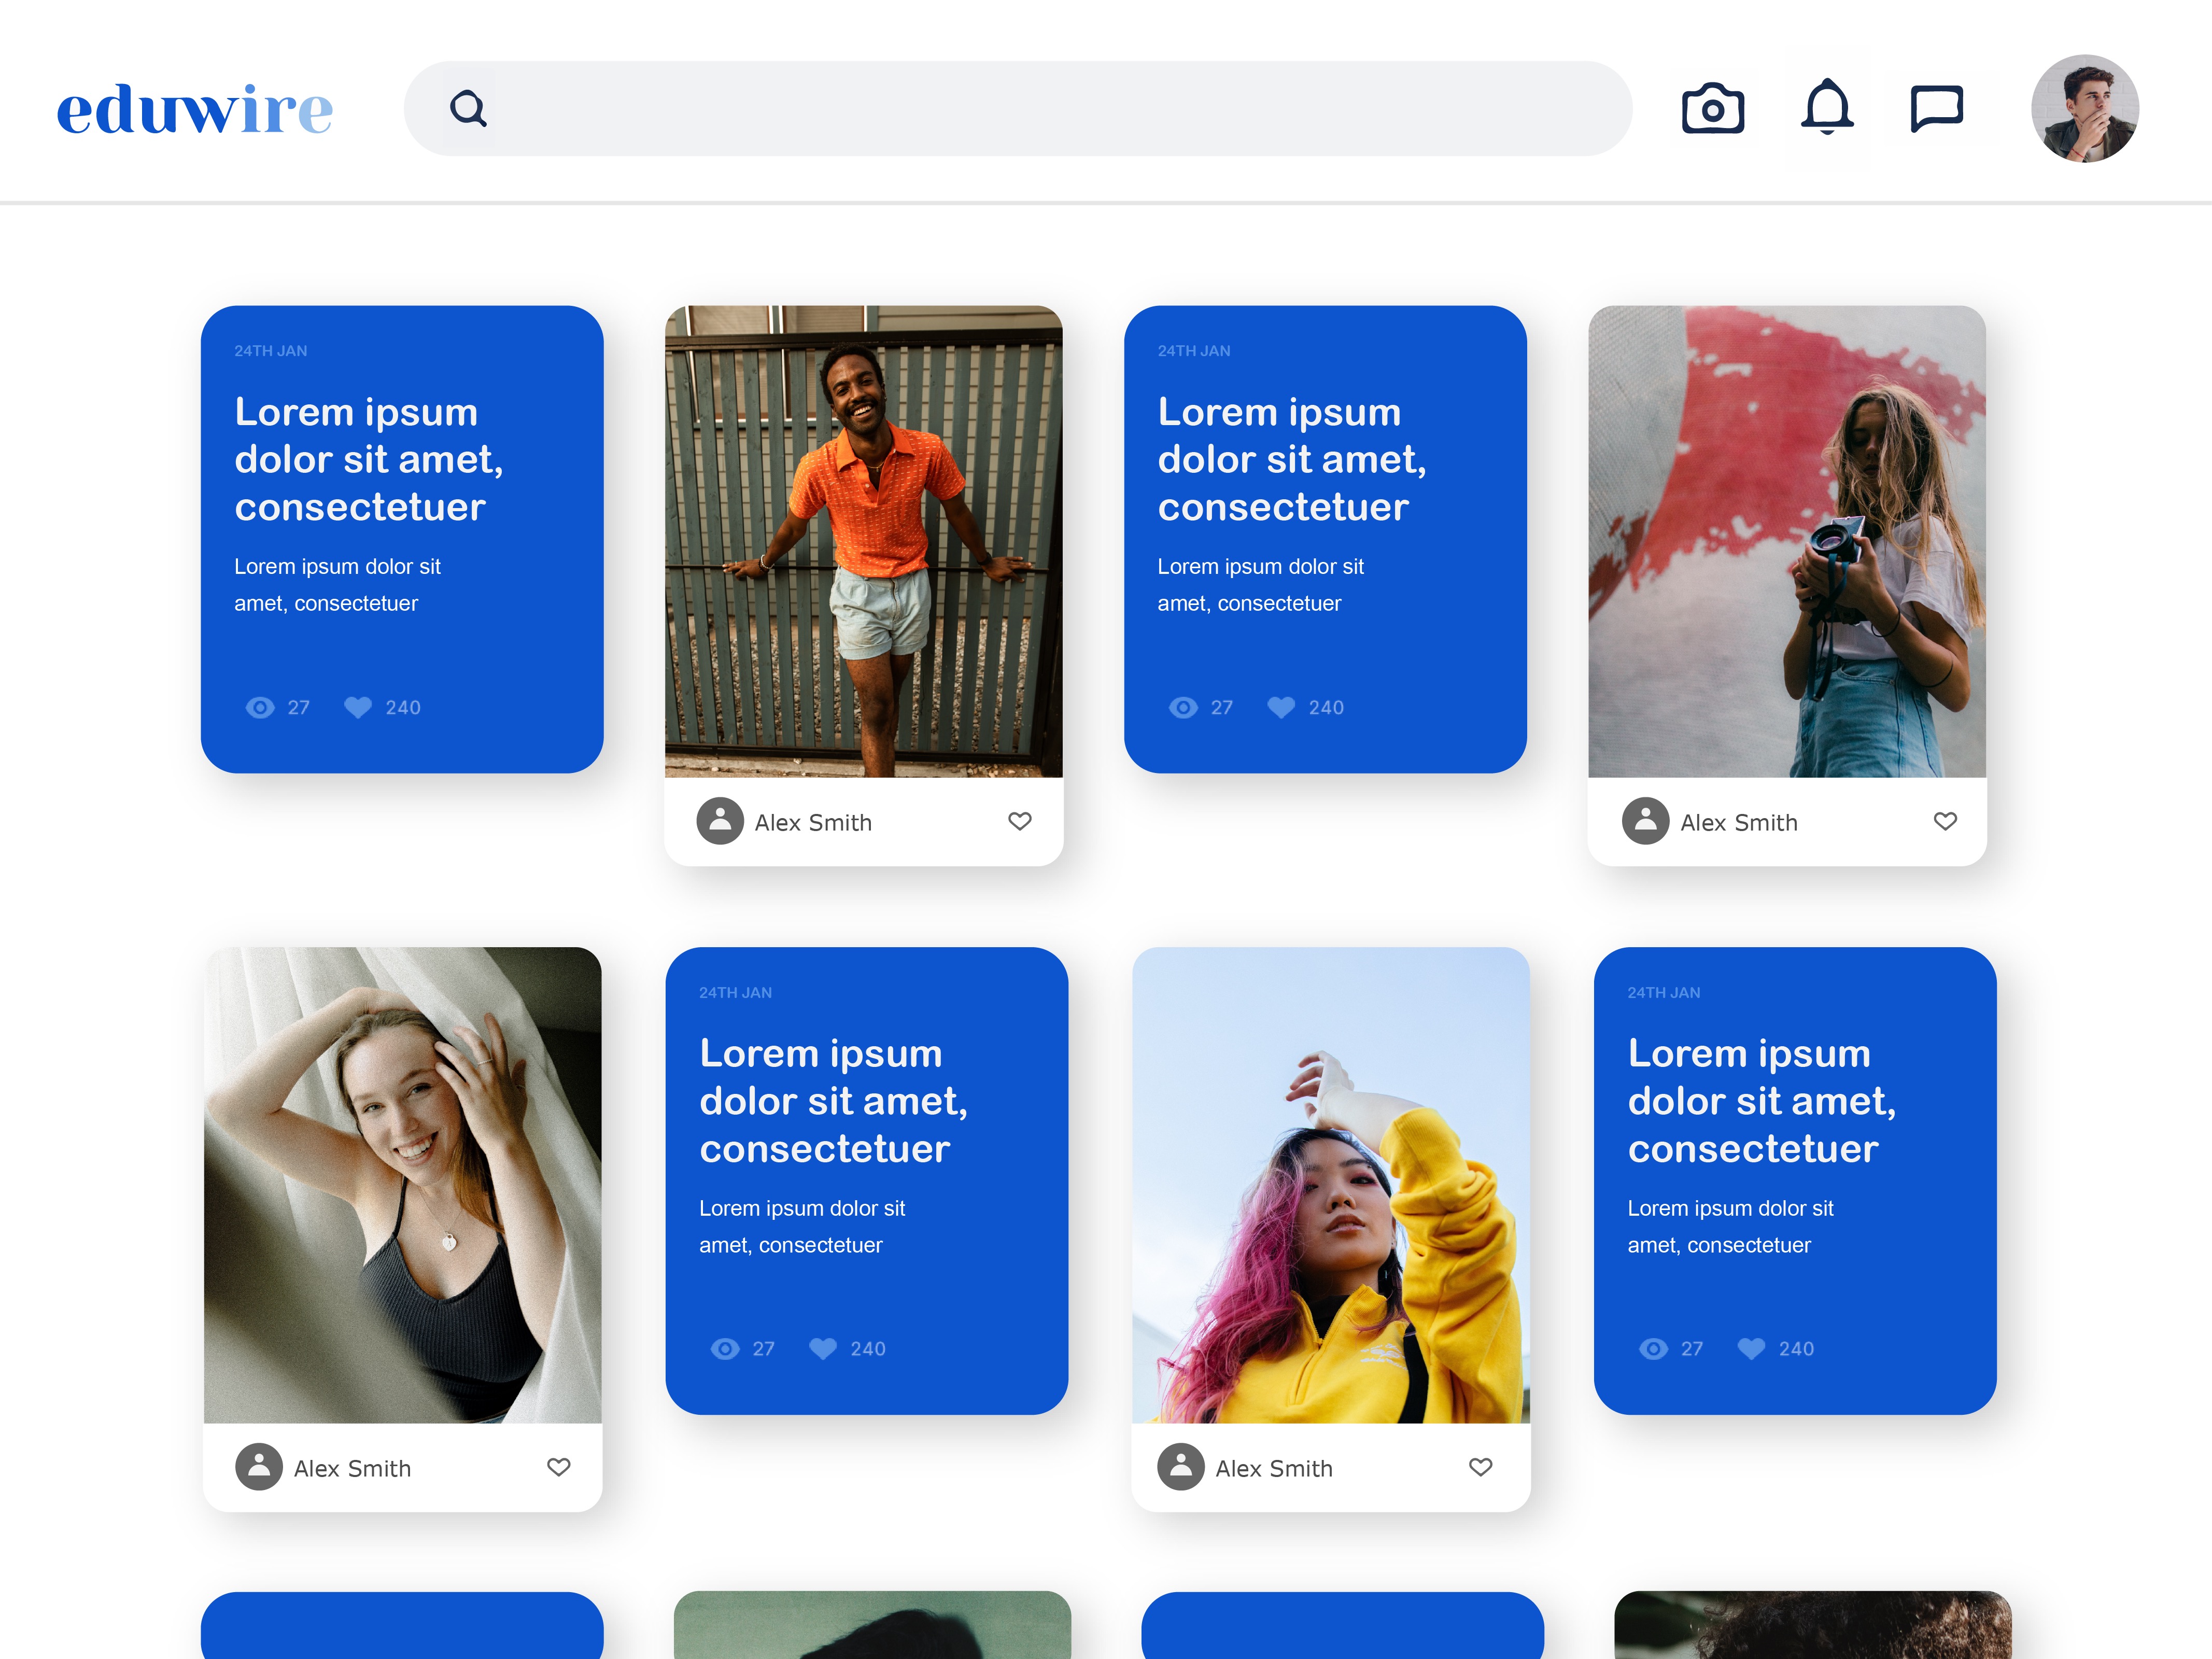Toggle heart on smiling woman photo card

click(558, 1467)
